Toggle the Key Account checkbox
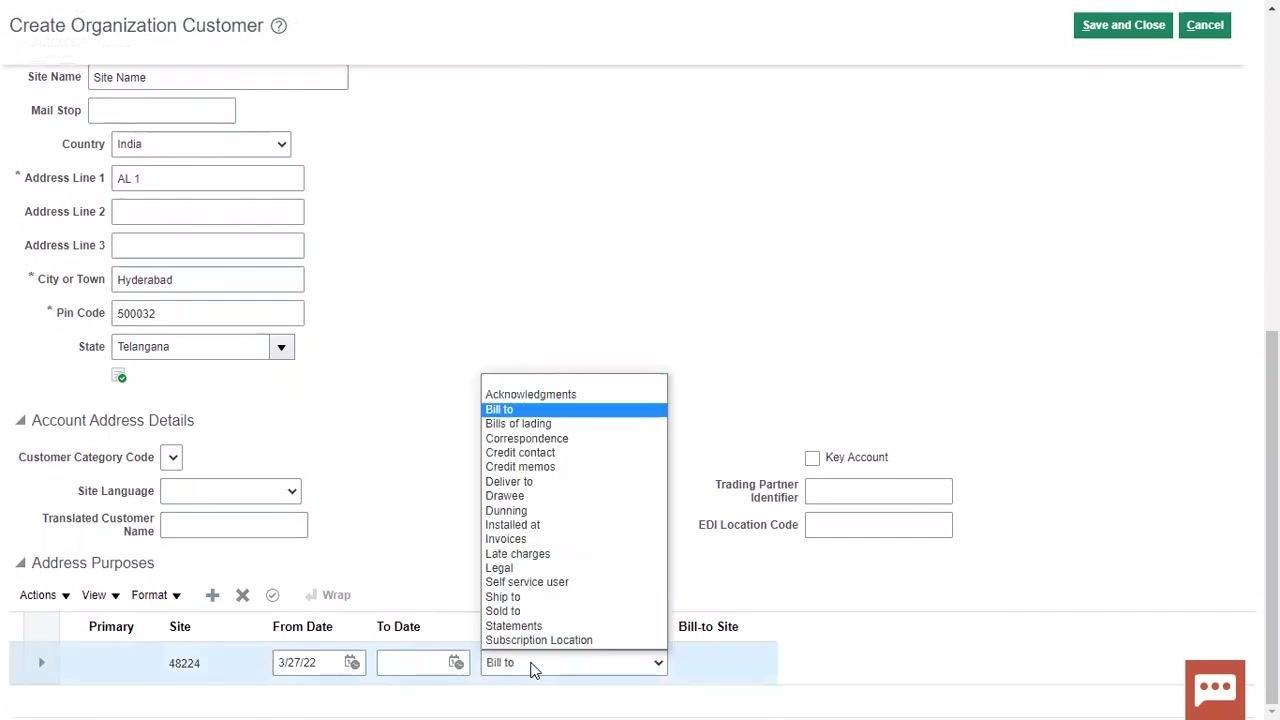 click(812, 458)
